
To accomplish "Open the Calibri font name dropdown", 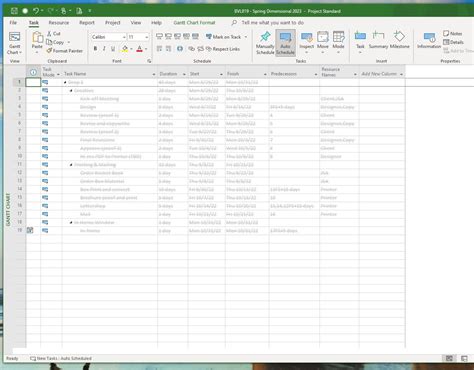I will tap(124, 37).
